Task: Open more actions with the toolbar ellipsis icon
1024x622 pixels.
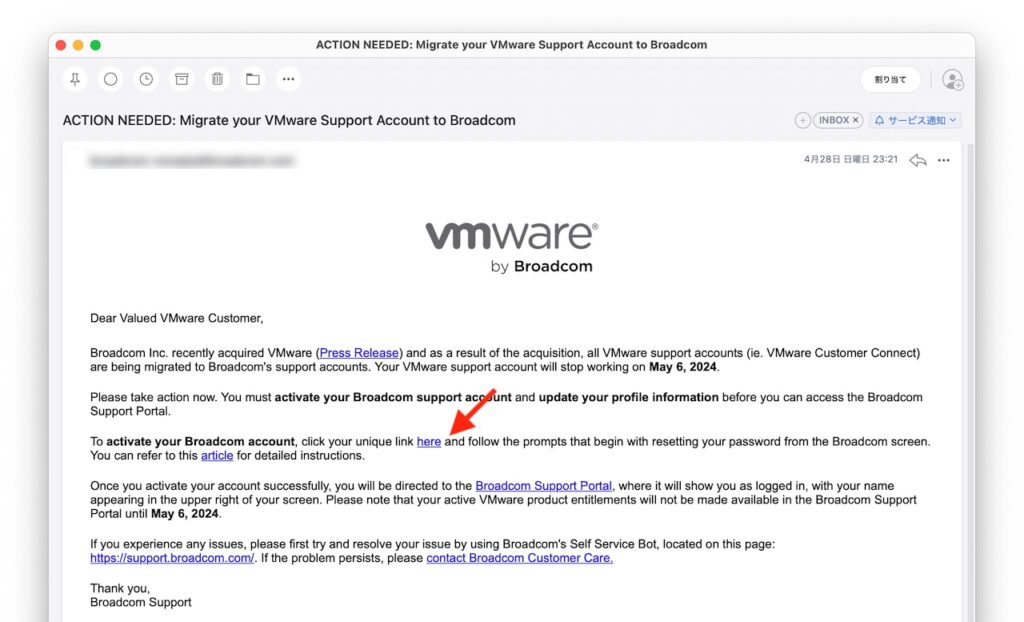Action: pos(289,79)
